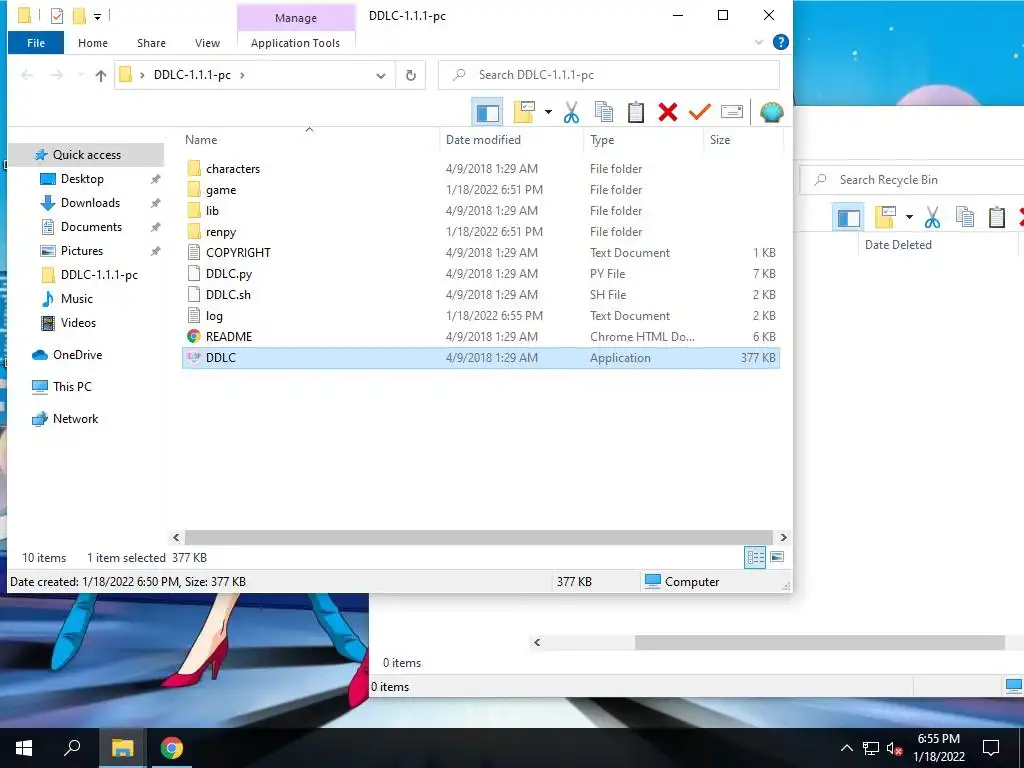Screen dimensions: 1024x768
Task: Click the Help question mark icon
Action: [780, 42]
